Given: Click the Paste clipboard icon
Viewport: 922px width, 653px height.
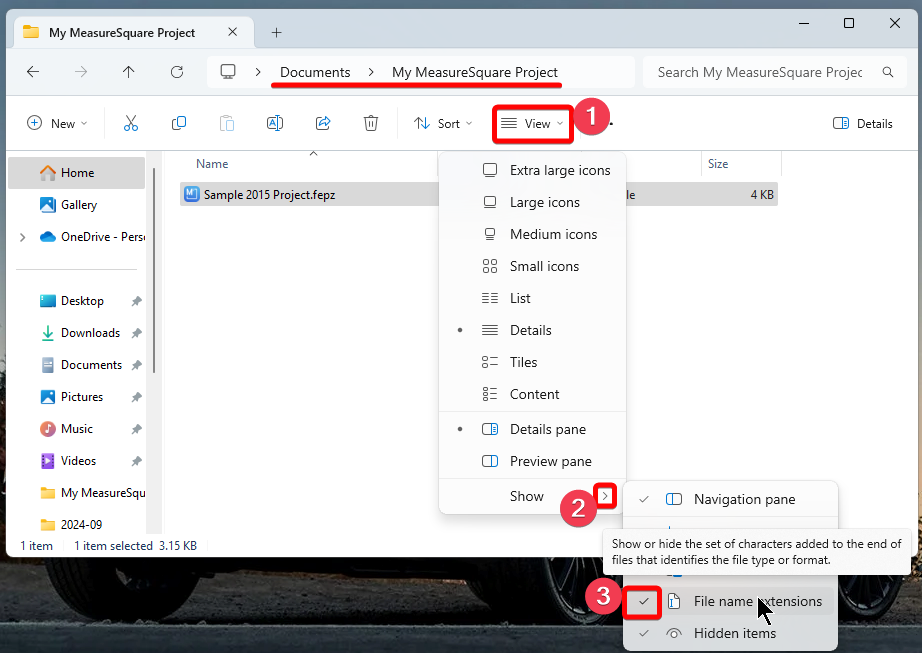Looking at the screenshot, I should tap(227, 123).
